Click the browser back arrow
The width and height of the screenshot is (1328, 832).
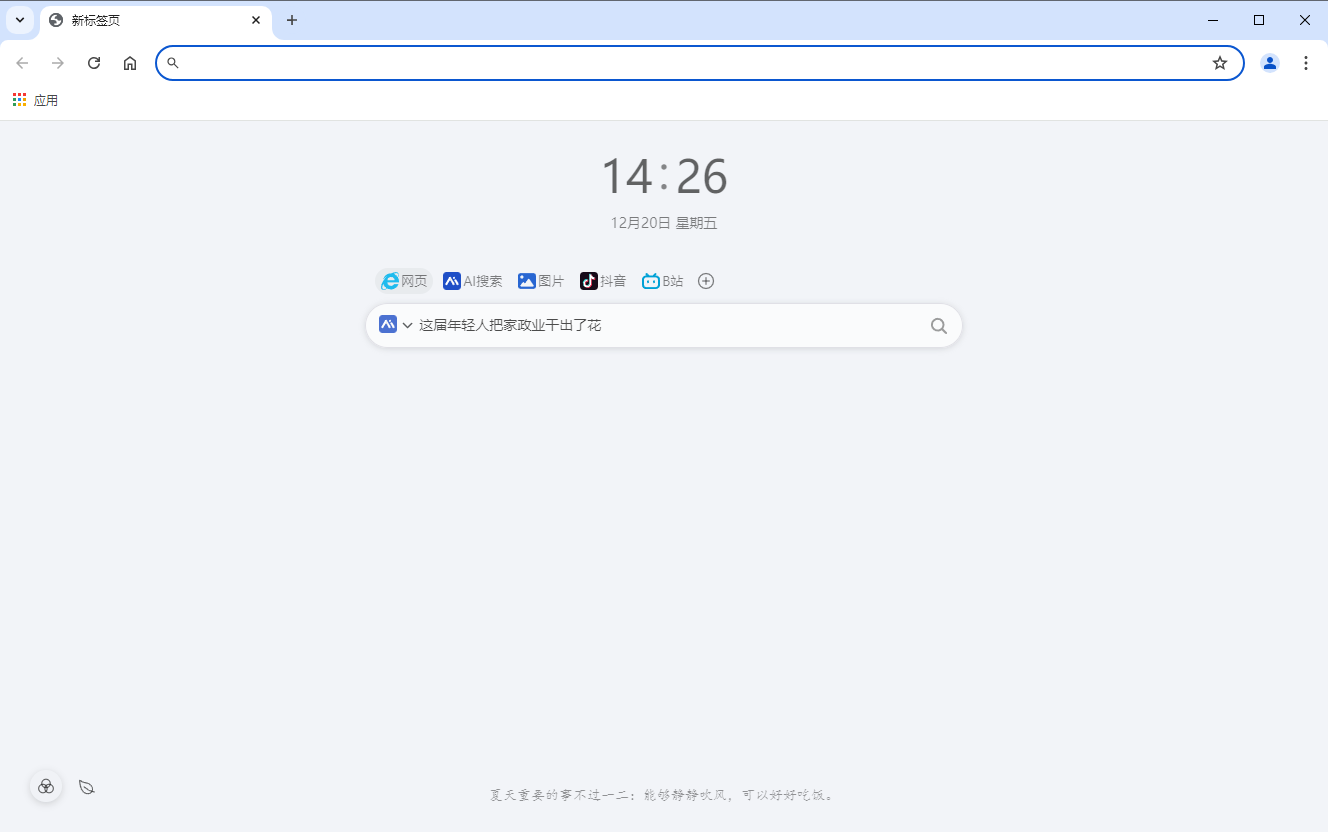(x=22, y=63)
